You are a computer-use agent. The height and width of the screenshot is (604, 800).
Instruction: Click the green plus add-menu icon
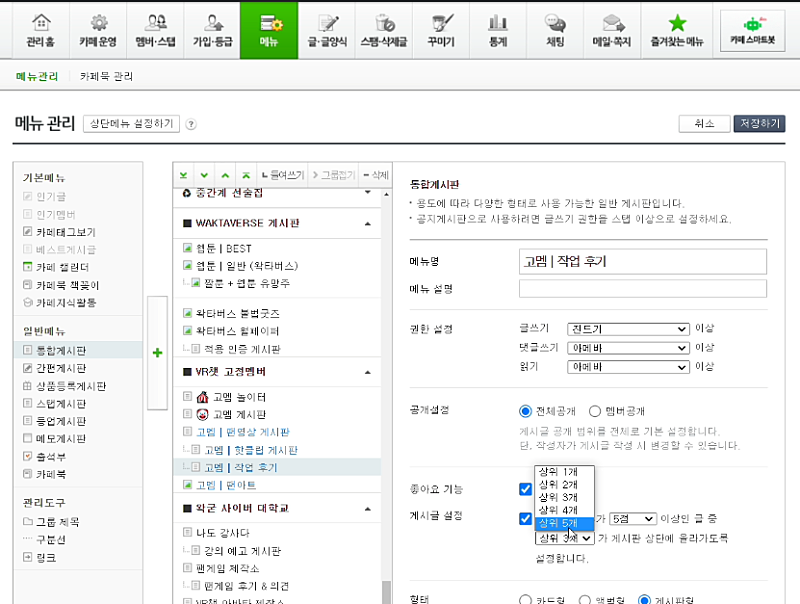157,353
